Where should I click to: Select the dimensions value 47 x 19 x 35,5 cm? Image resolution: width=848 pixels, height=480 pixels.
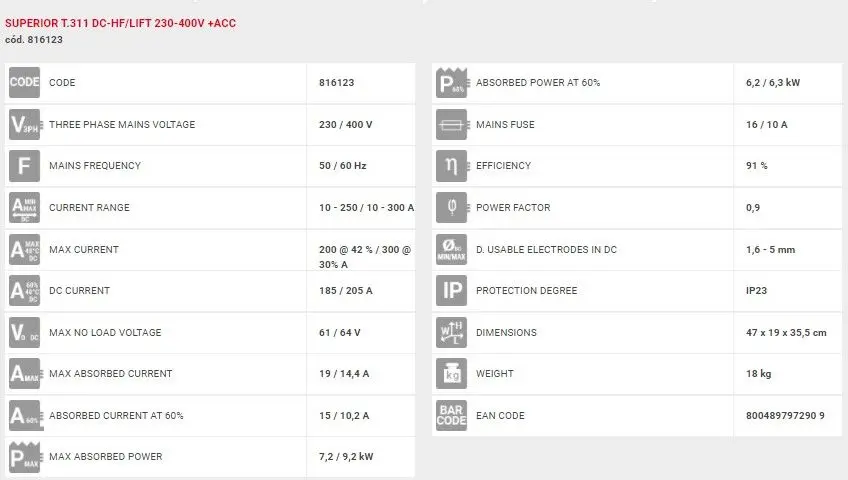point(788,333)
